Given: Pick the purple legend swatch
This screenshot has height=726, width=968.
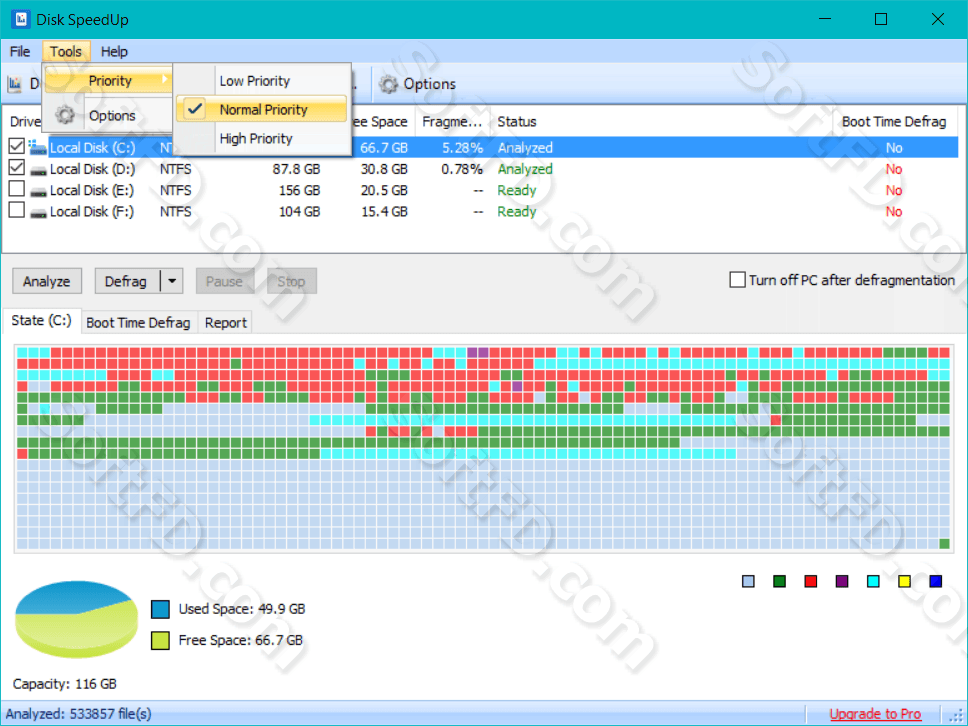Looking at the screenshot, I should (x=841, y=581).
